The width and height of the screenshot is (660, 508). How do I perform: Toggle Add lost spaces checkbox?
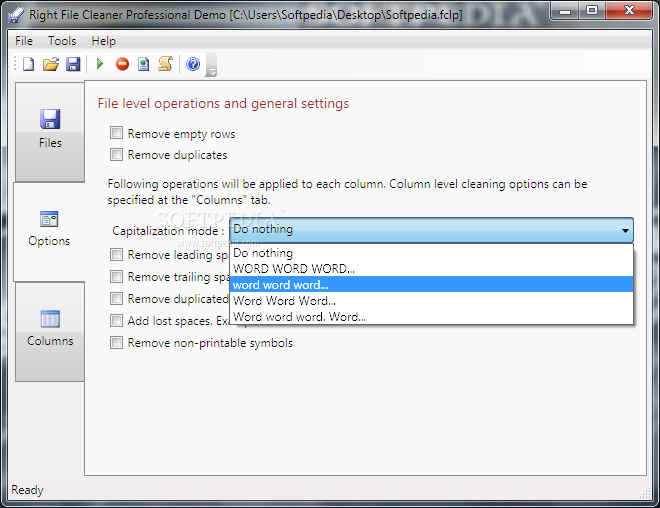pyautogui.click(x=117, y=321)
